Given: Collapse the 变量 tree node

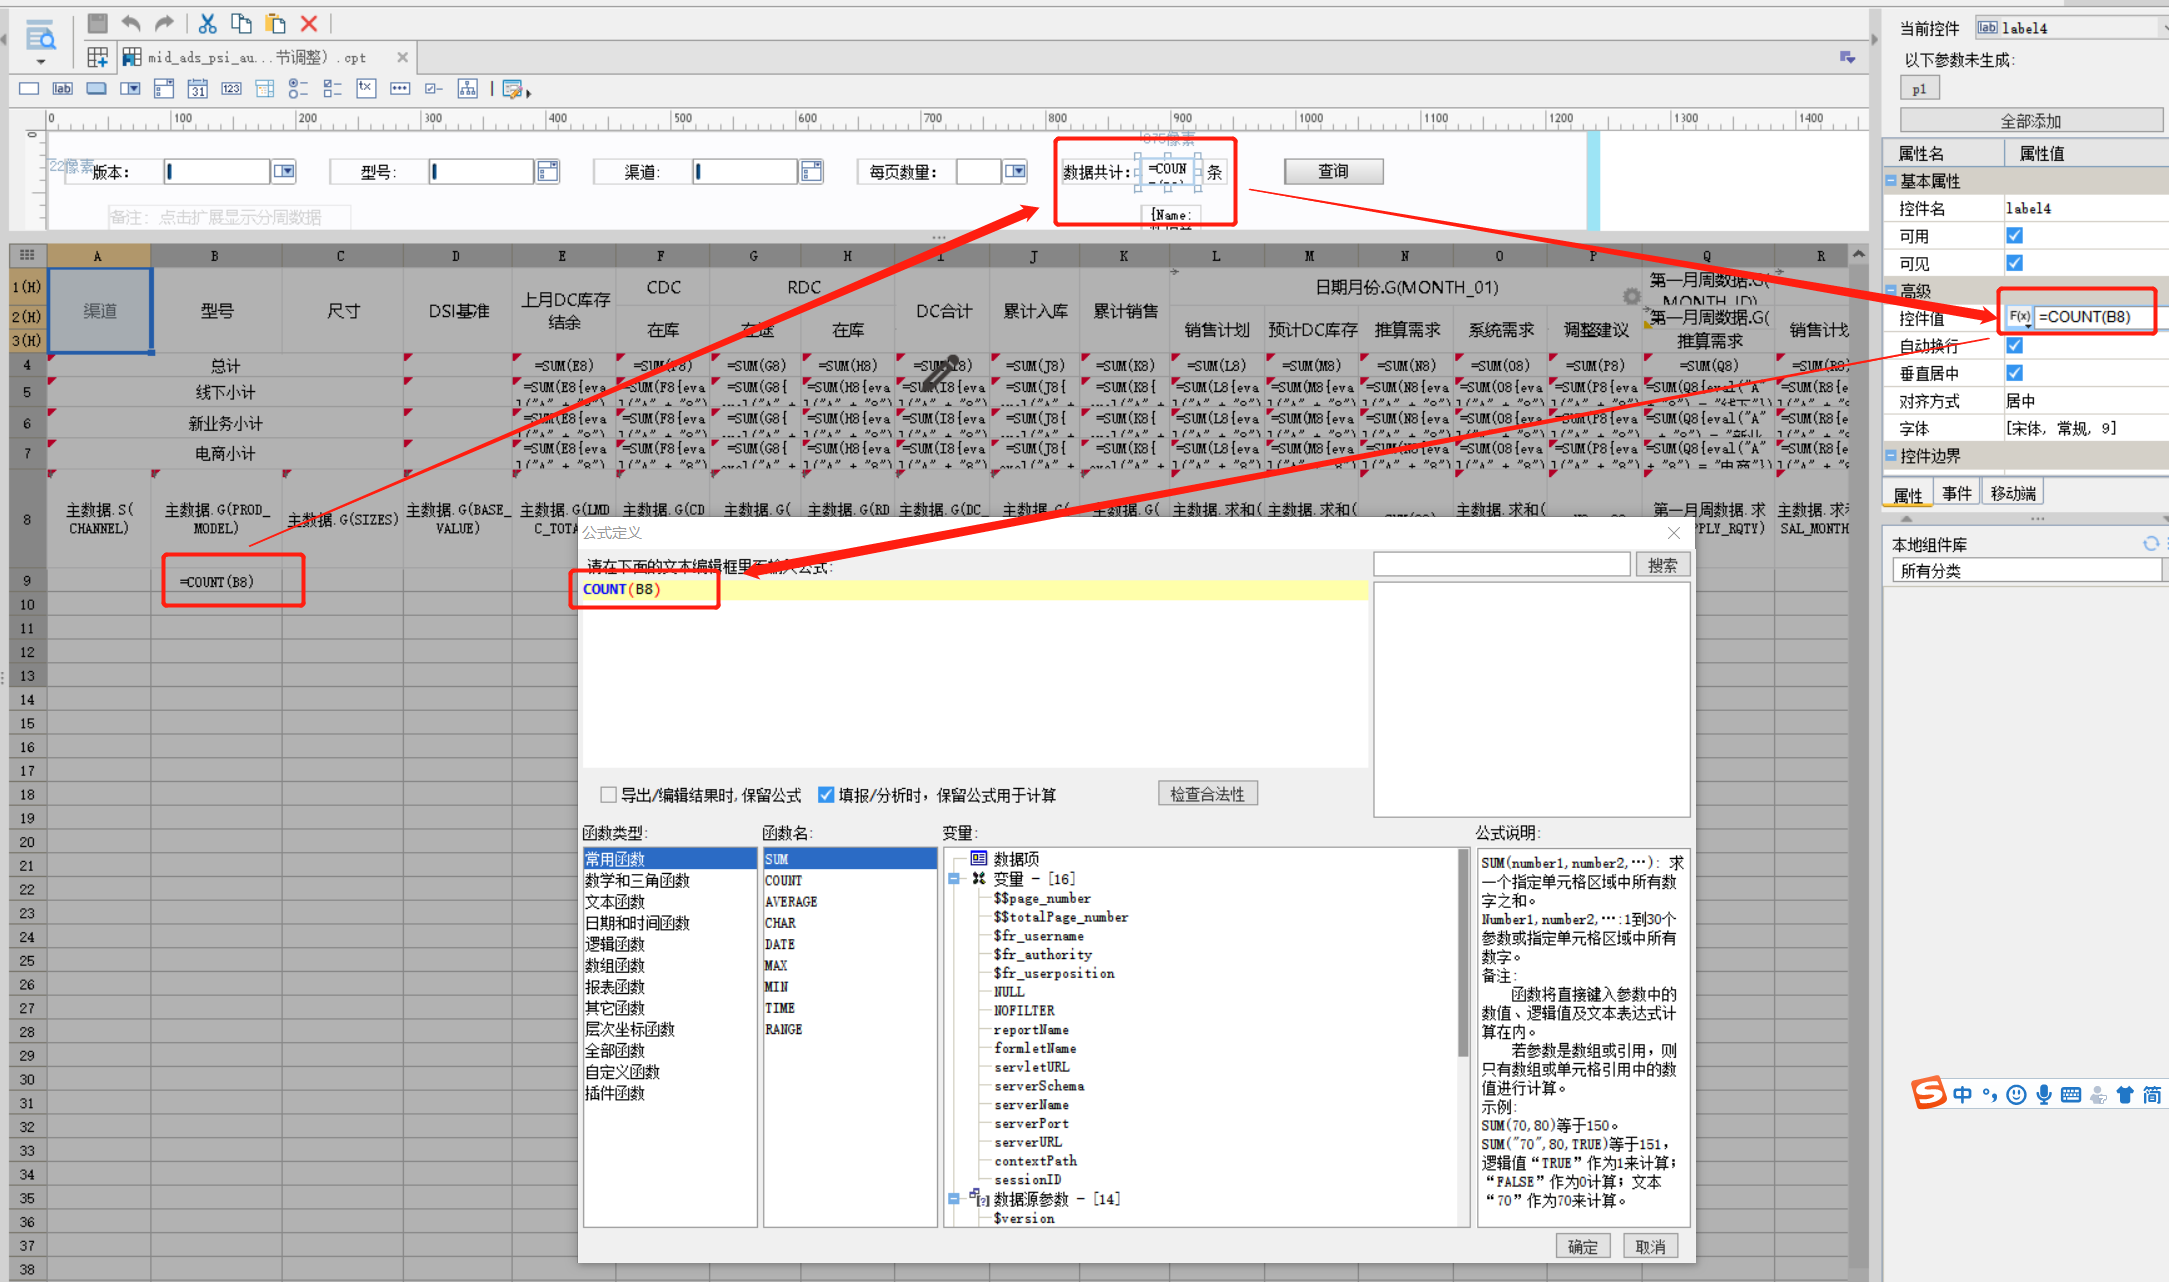Looking at the screenshot, I should [x=954, y=879].
